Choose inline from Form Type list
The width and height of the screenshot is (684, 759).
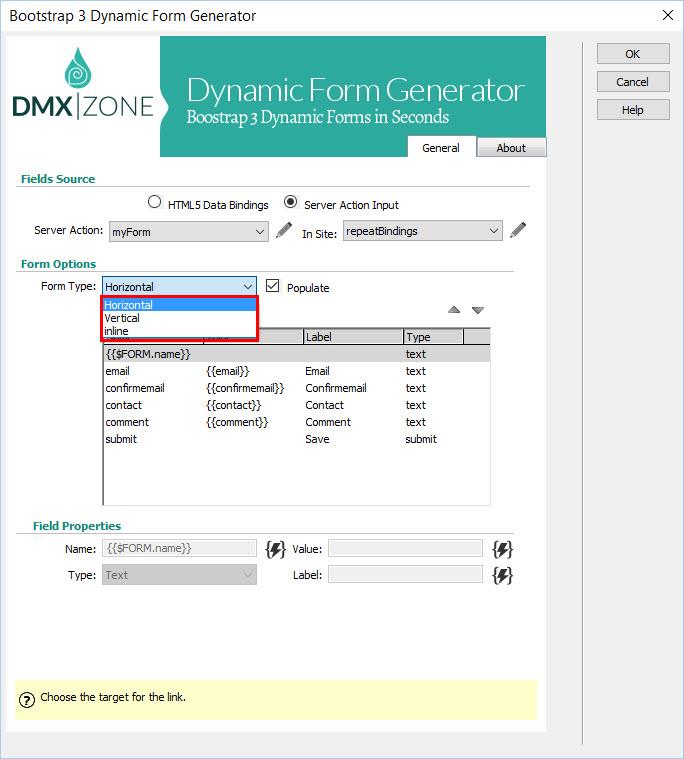pos(179,331)
